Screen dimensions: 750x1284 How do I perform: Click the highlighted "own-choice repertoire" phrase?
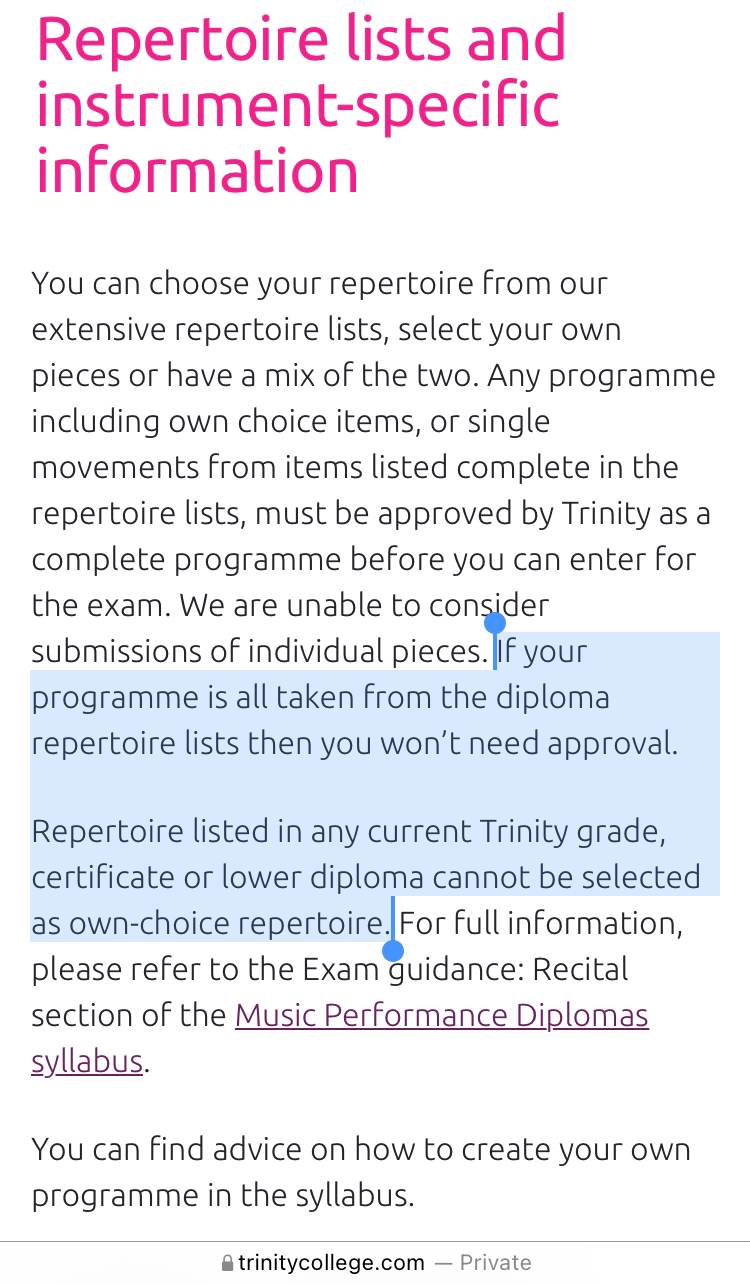click(229, 923)
